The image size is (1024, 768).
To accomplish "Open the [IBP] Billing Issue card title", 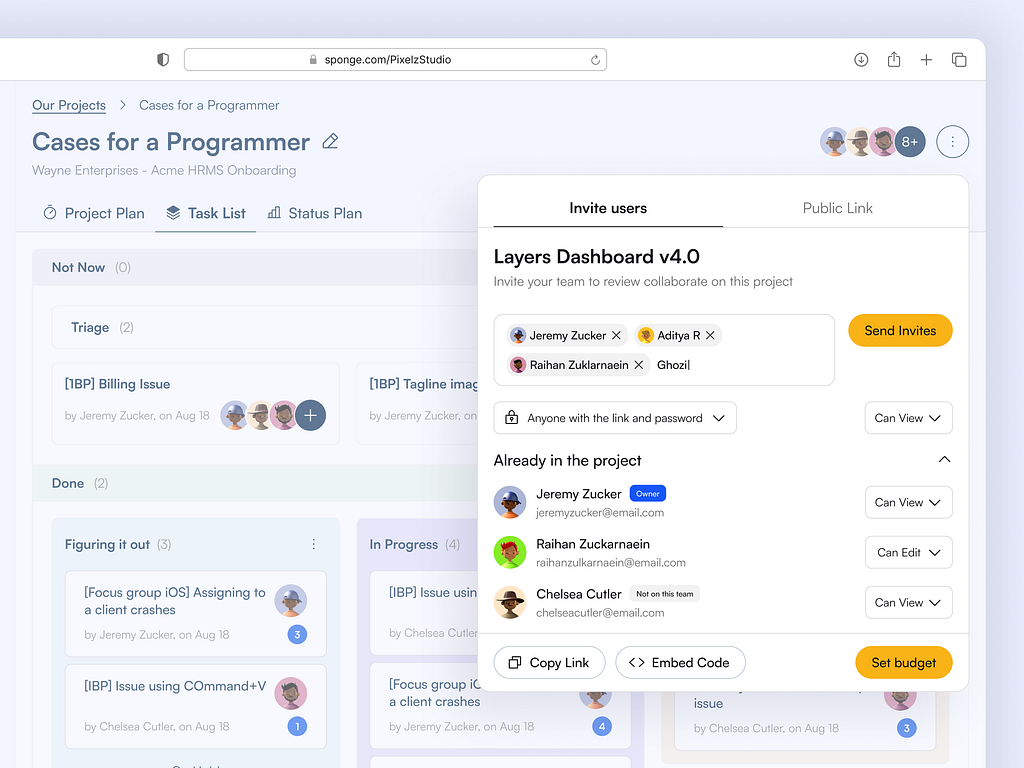I will [x=118, y=384].
